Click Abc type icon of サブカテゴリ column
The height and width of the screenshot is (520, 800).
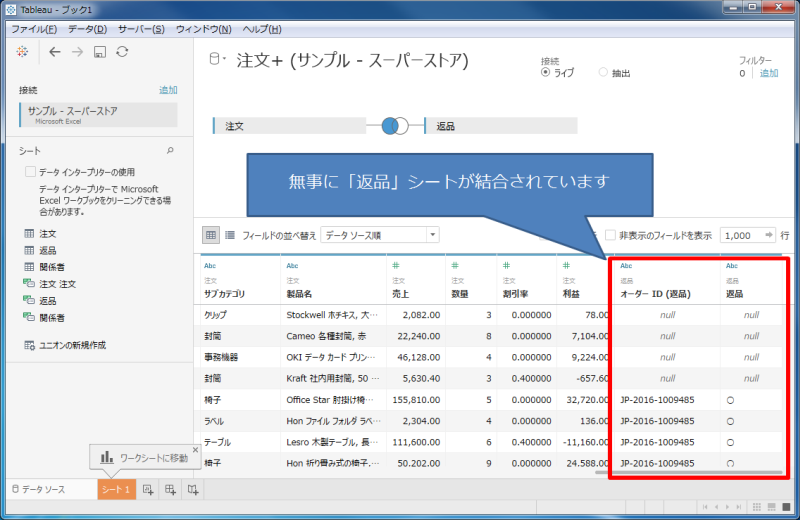pos(210,266)
